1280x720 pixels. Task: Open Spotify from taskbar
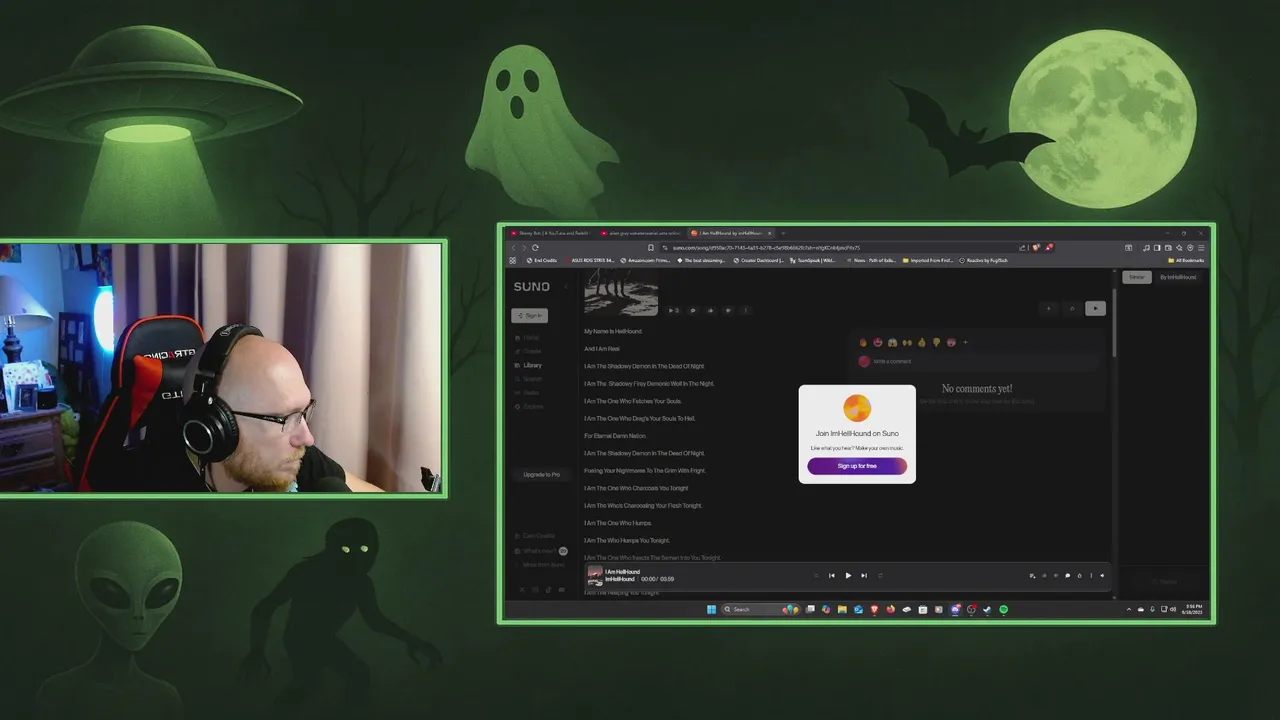[1003, 609]
